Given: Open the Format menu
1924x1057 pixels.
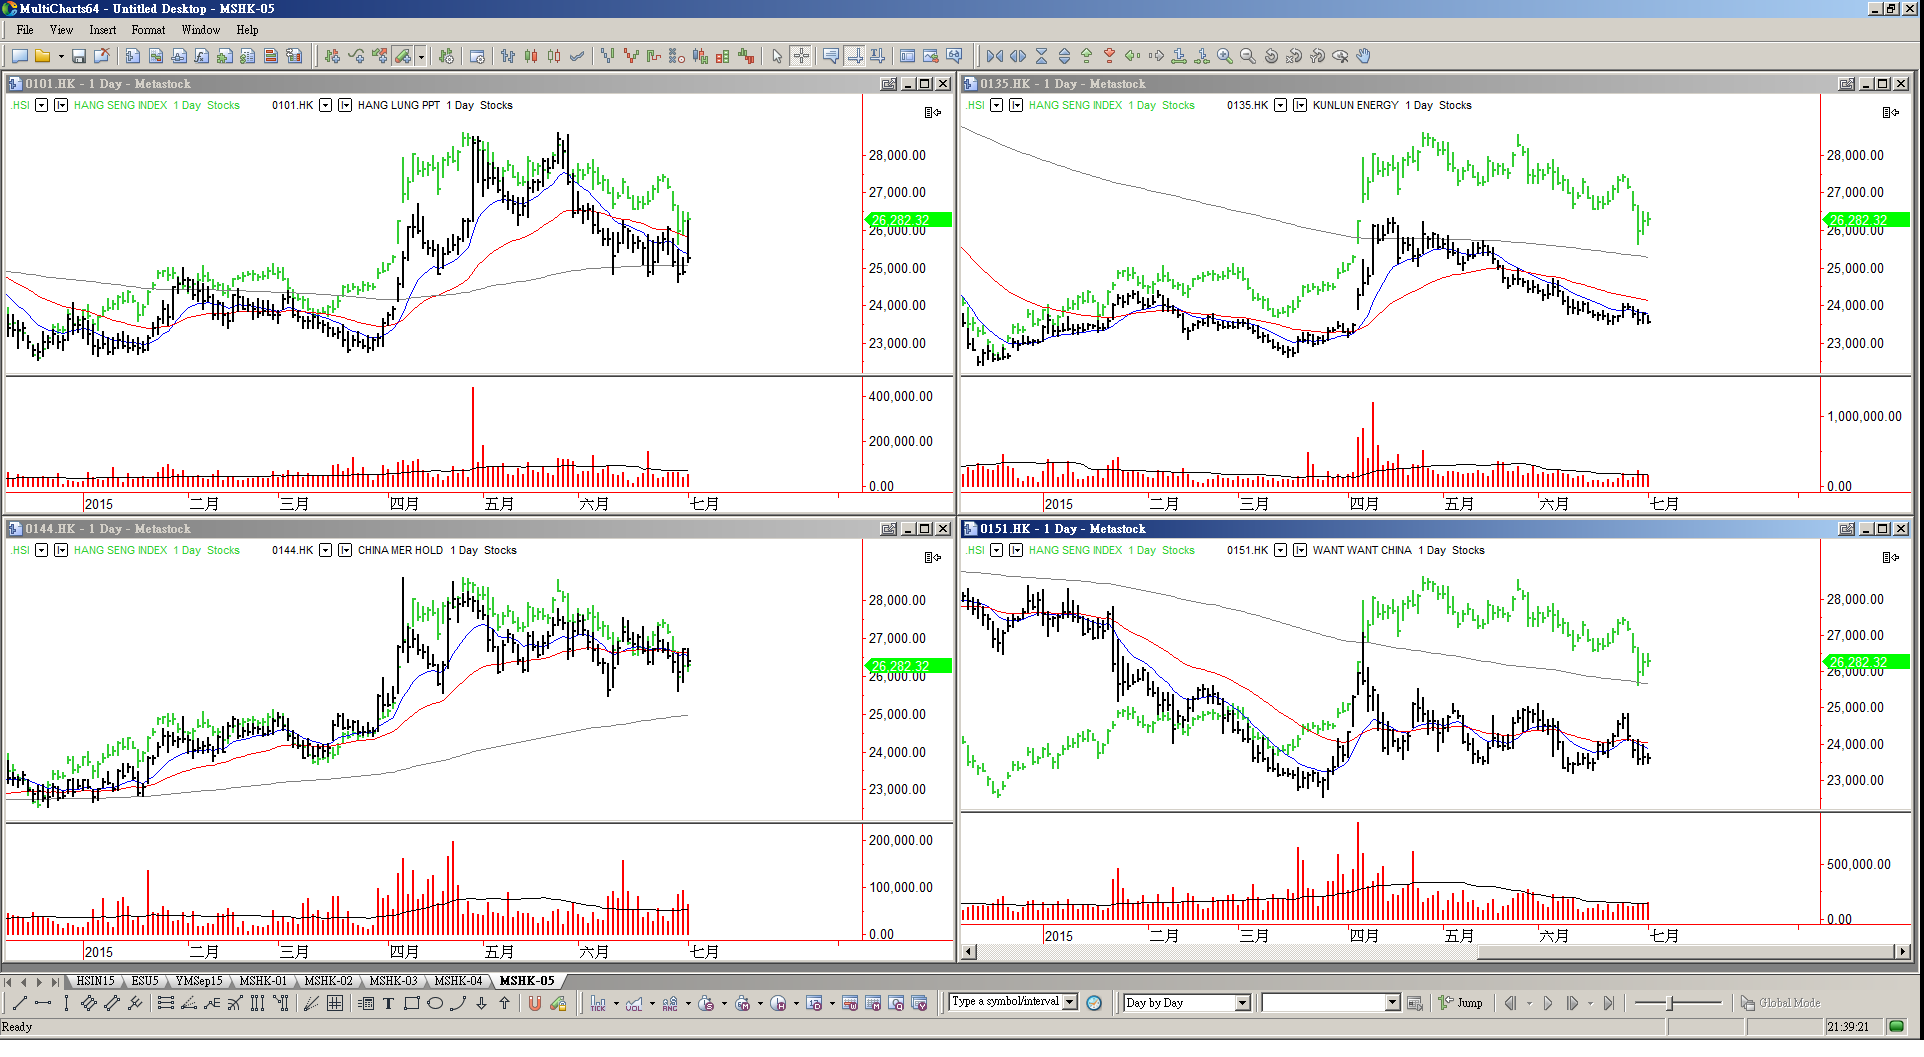Looking at the screenshot, I should pos(148,30).
